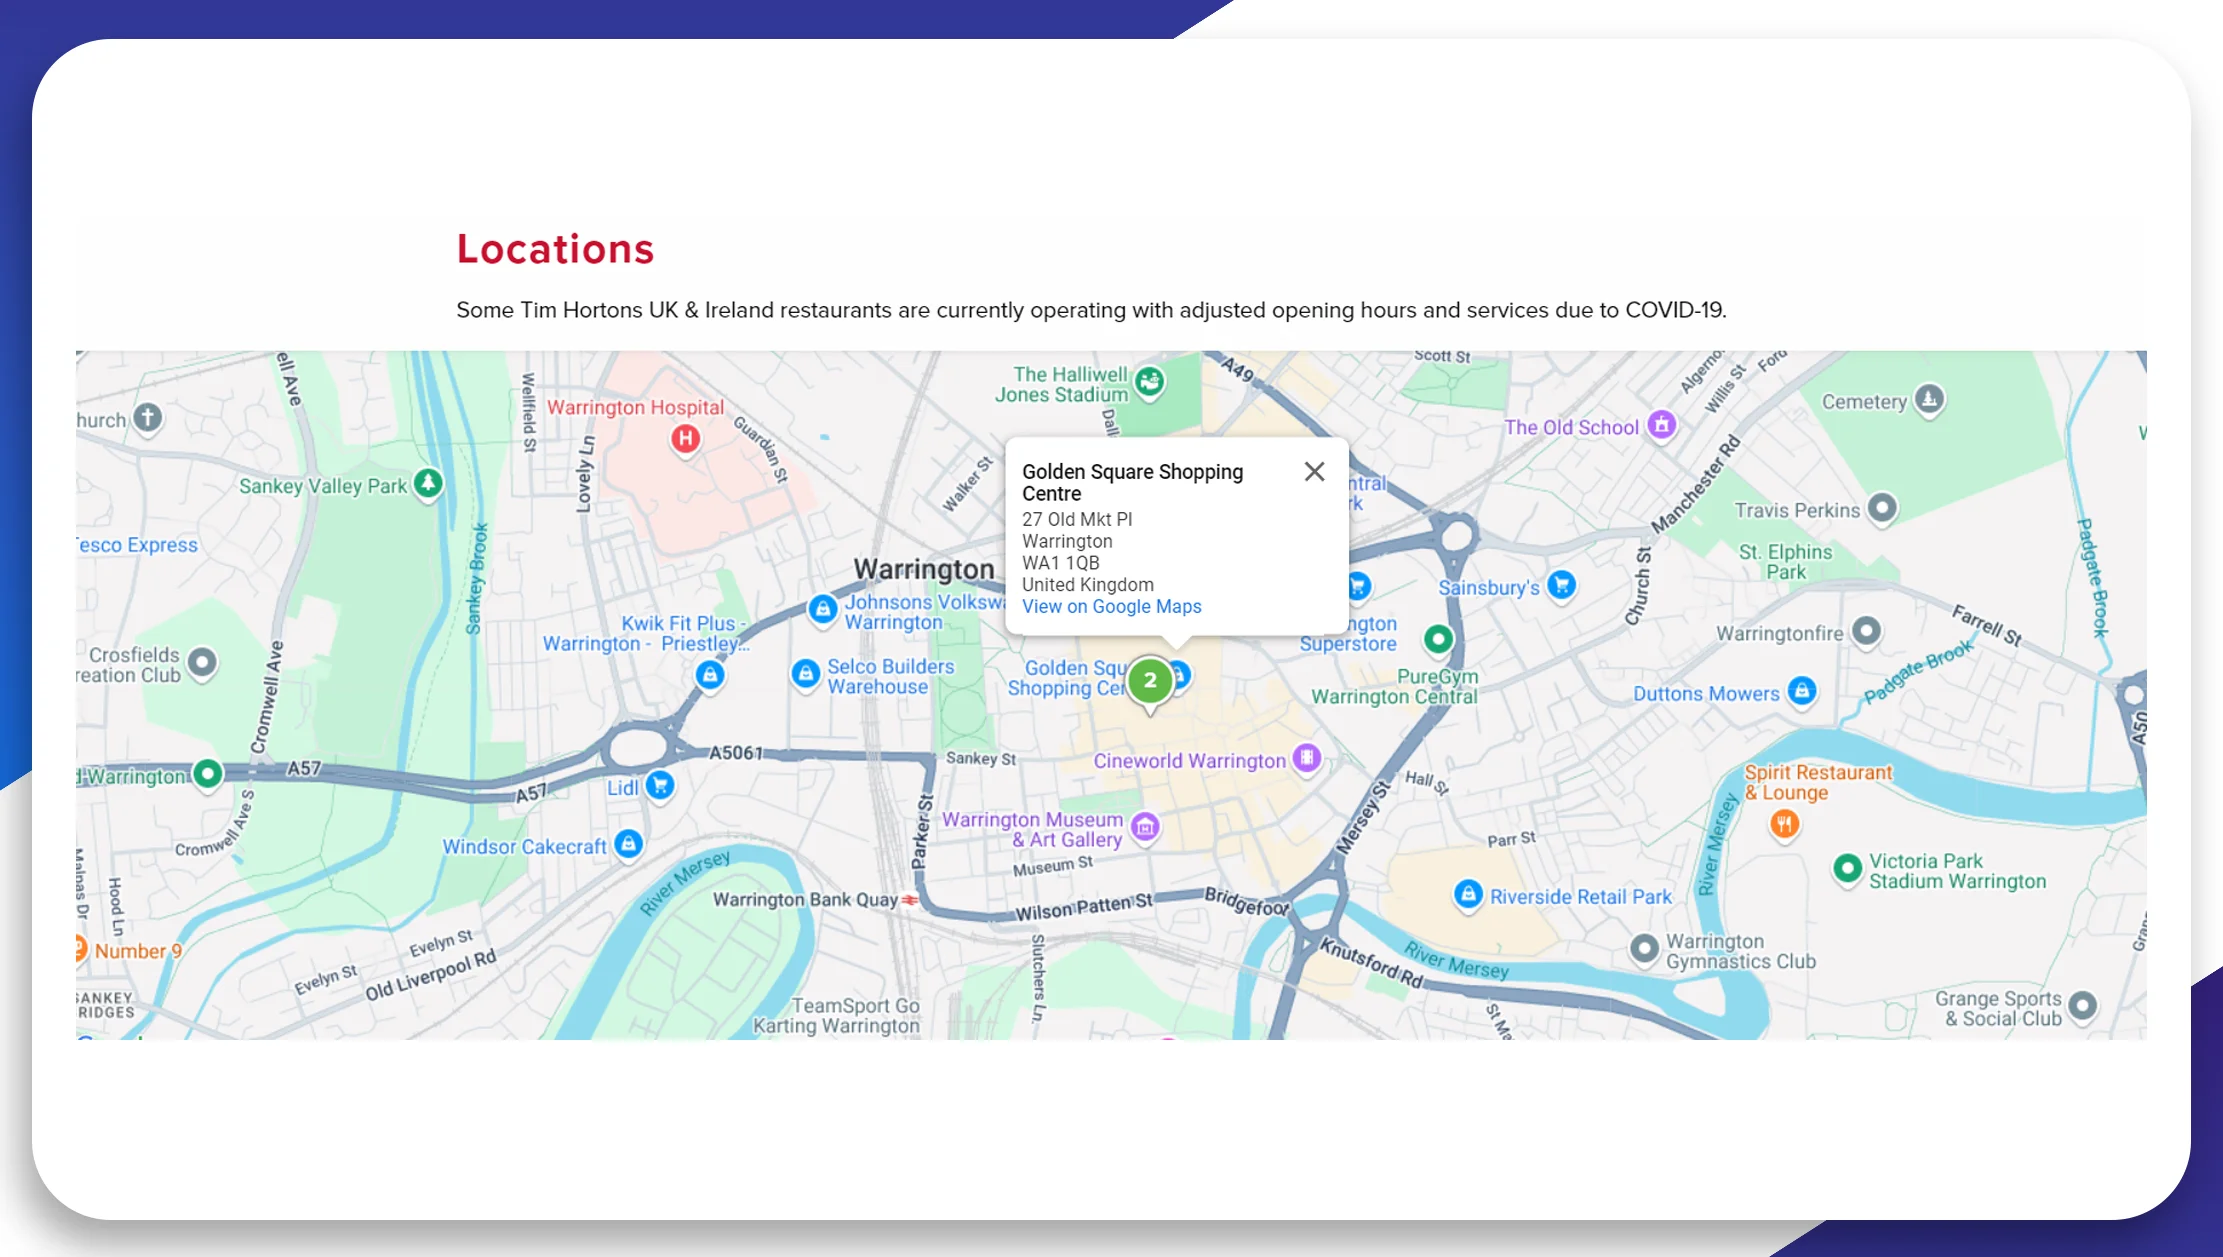
Task: Select the Warrington Hospital red H marker
Action: (x=685, y=438)
